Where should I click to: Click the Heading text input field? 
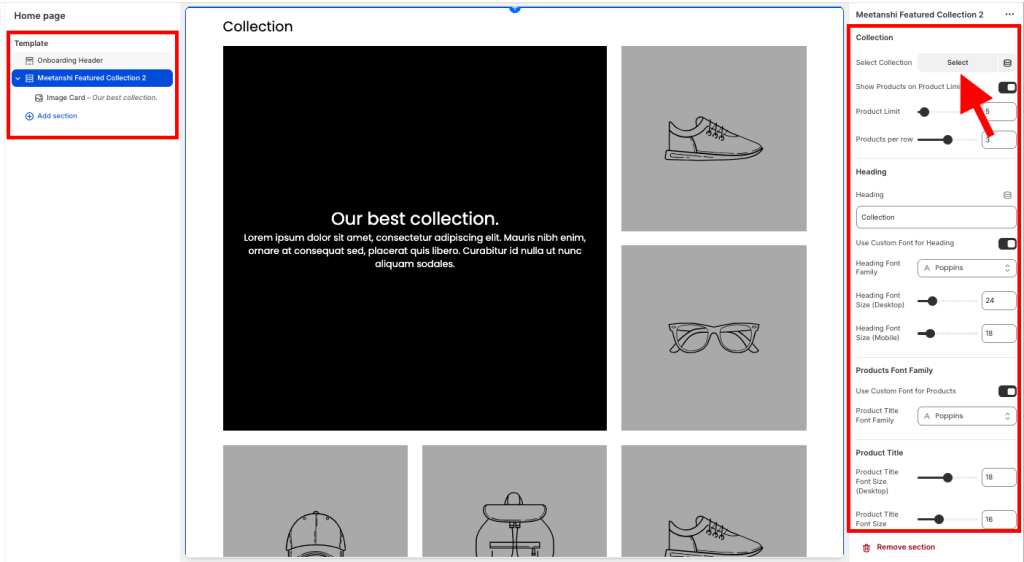click(x=936, y=217)
